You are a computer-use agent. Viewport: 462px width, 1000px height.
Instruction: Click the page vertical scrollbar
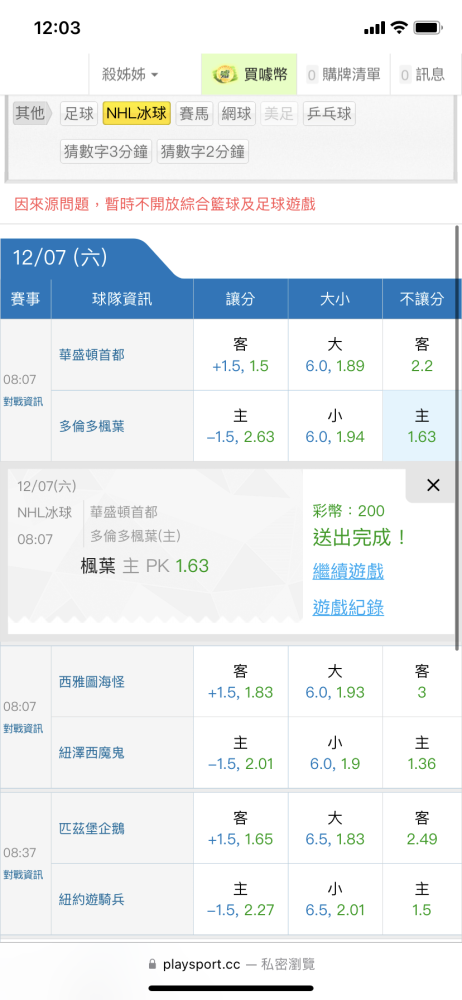pos(458,437)
